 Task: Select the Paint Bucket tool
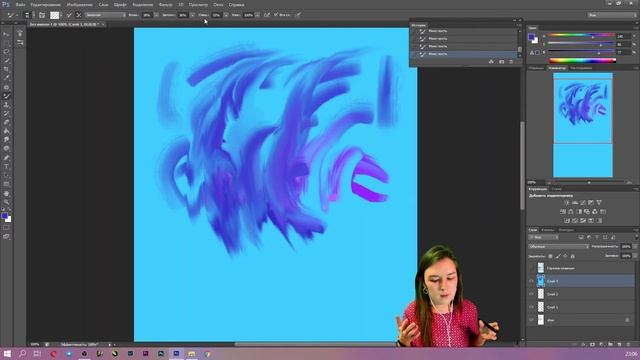pyautogui.click(x=6, y=131)
